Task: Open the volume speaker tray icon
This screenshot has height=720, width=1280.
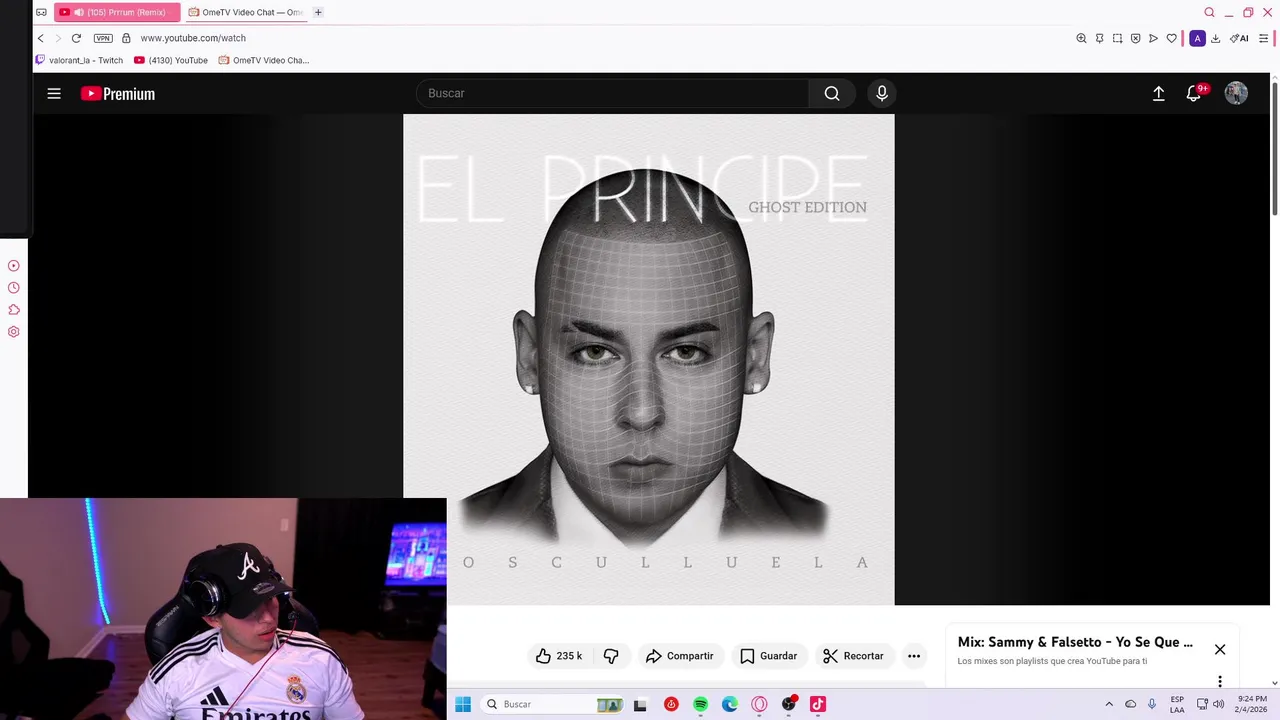Action: coord(1218,704)
